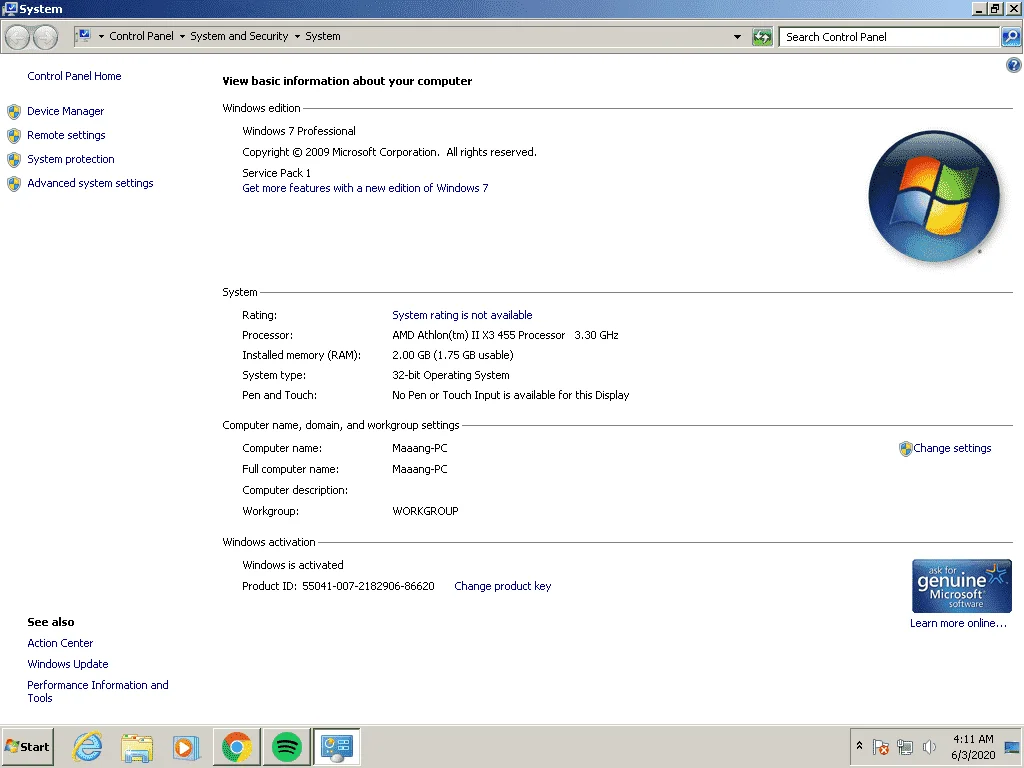Viewport: 1024px width, 768px height.
Task: Click the green Refresh button
Action: tap(762, 37)
